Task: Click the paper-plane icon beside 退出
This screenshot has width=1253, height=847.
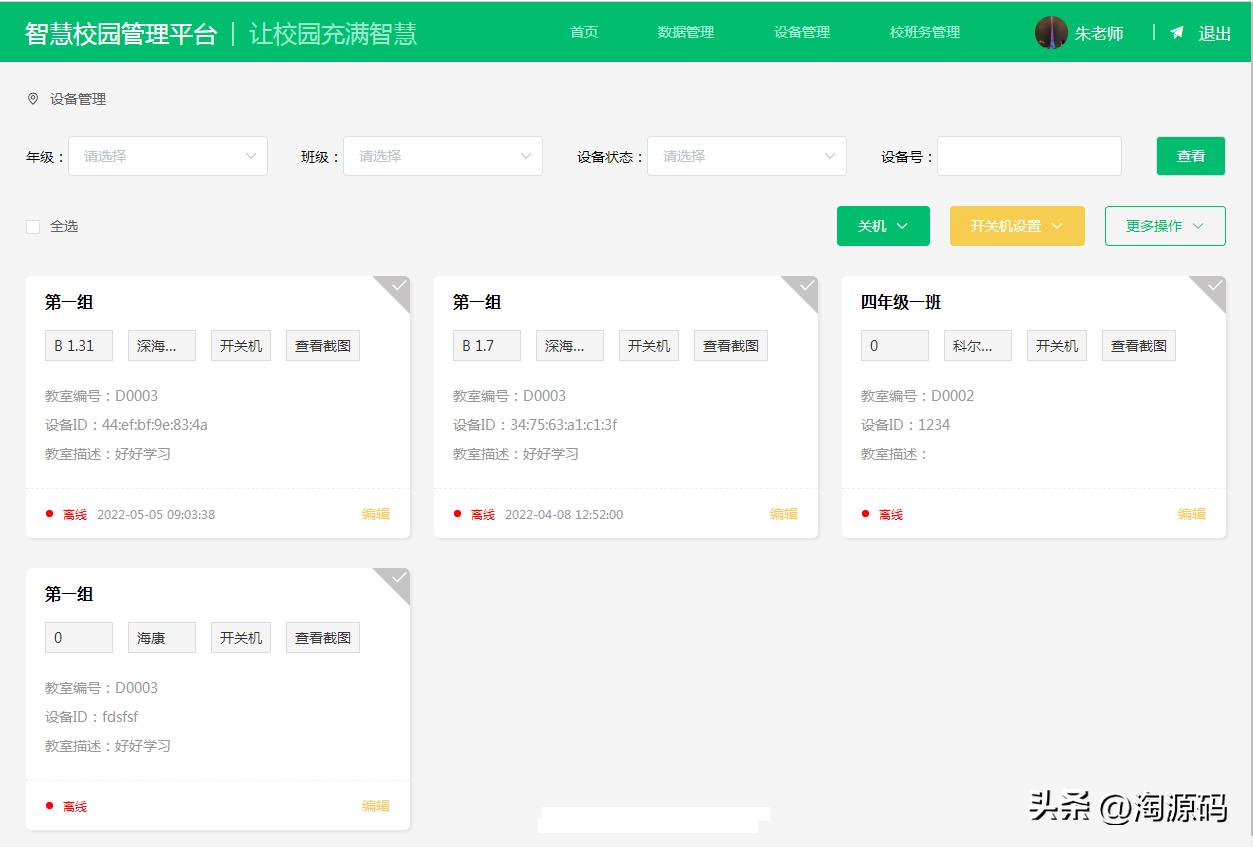Action: point(1176,33)
